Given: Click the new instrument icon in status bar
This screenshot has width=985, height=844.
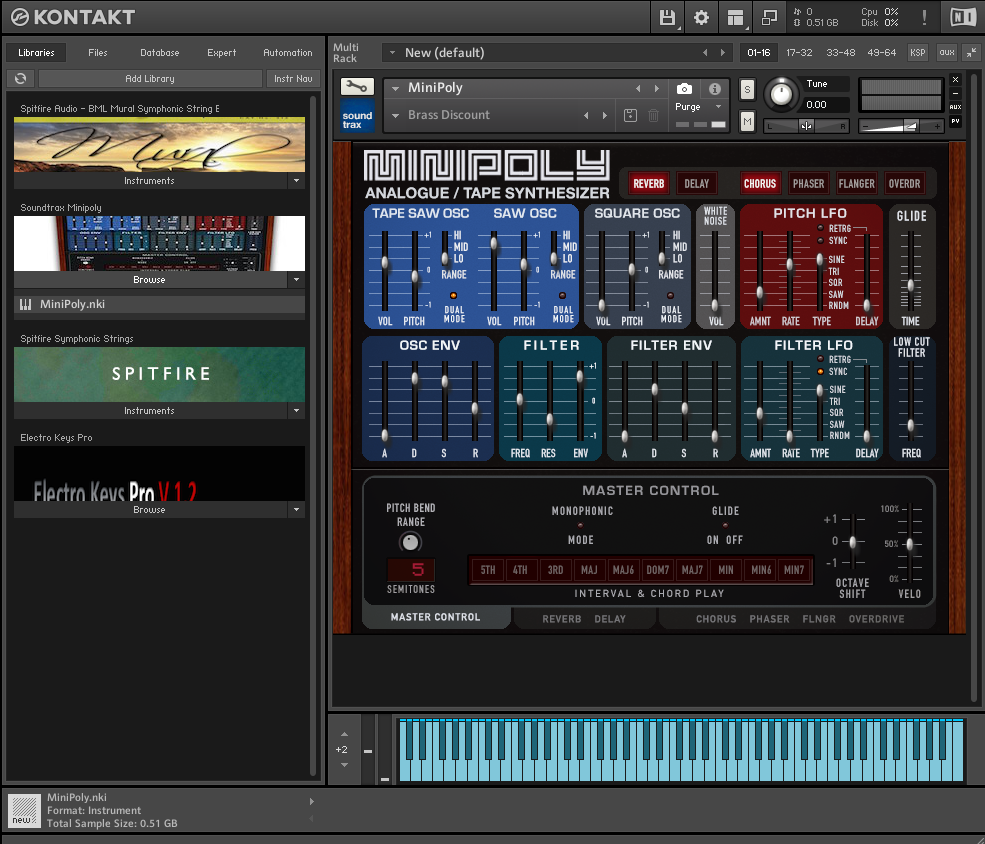Looking at the screenshot, I should [x=24, y=811].
